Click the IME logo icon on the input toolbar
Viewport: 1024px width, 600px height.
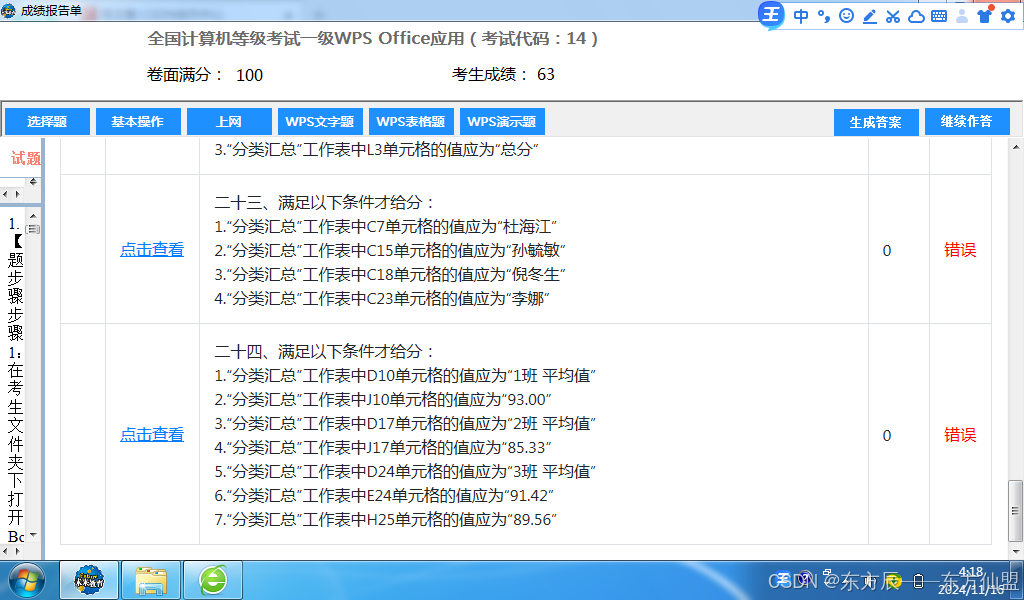[771, 15]
